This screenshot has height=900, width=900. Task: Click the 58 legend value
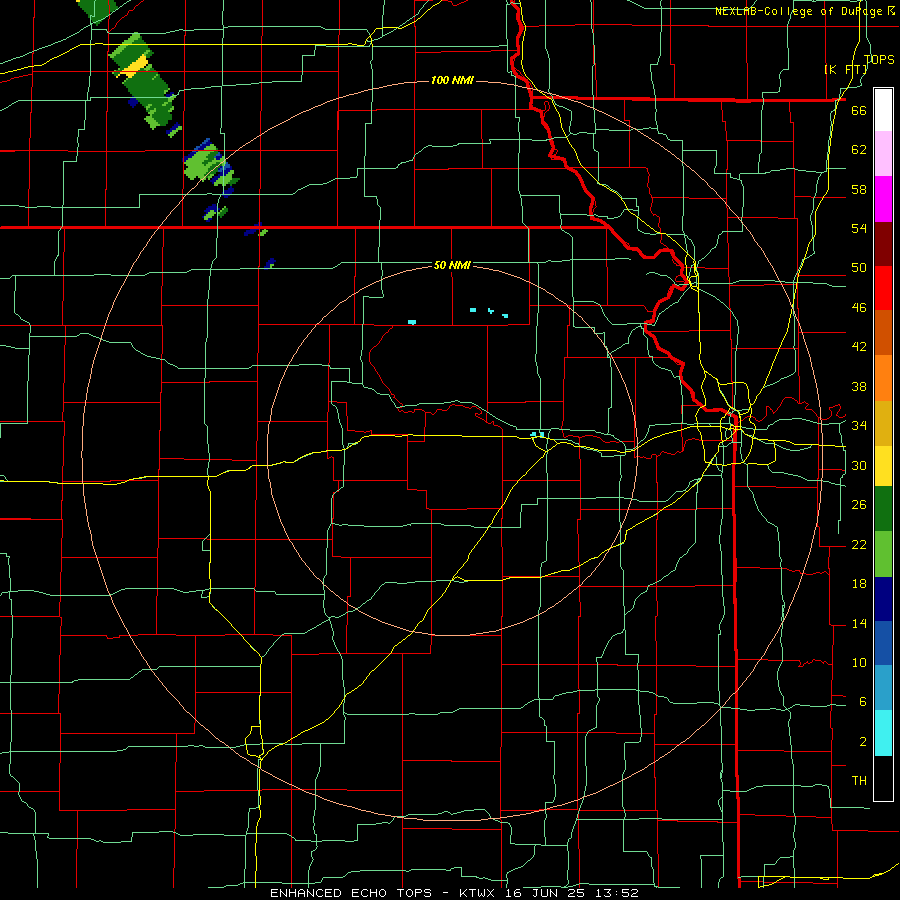859,189
